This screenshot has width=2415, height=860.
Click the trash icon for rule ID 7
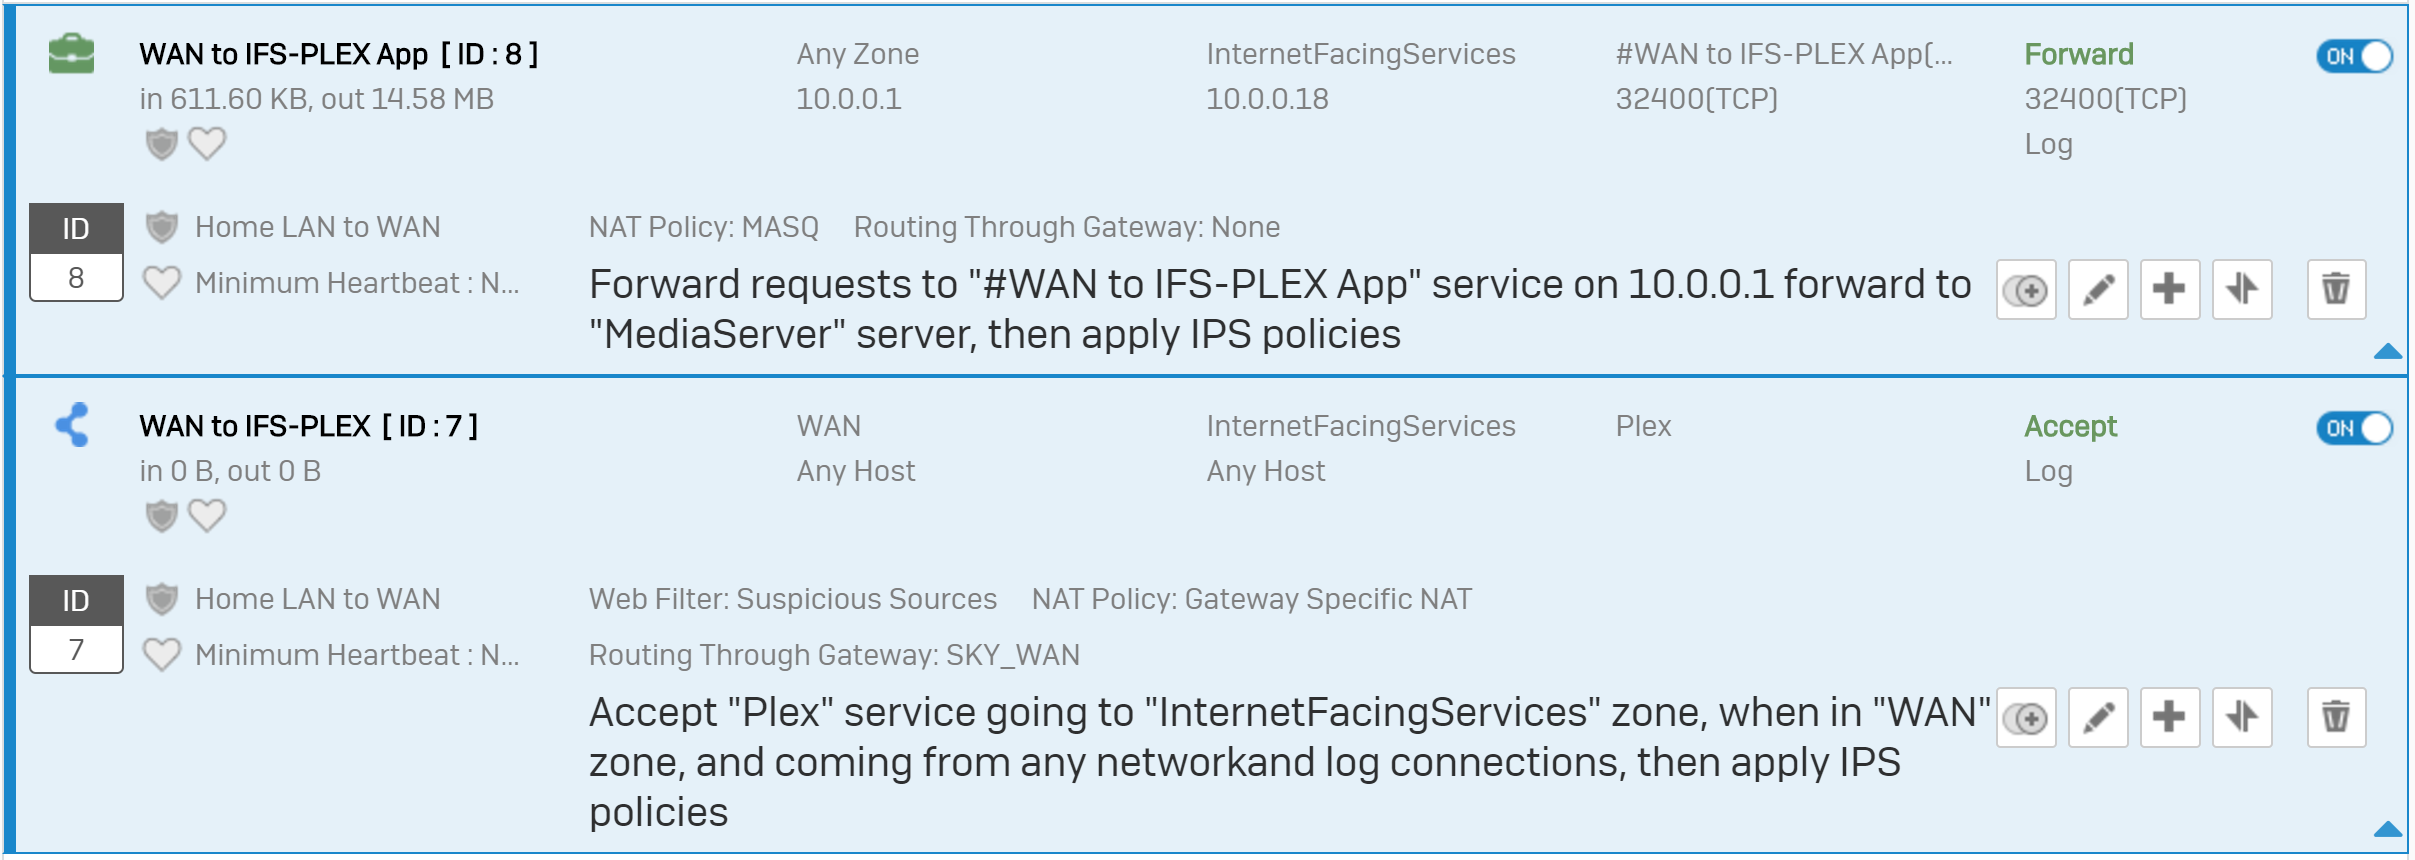pyautogui.click(x=2336, y=717)
